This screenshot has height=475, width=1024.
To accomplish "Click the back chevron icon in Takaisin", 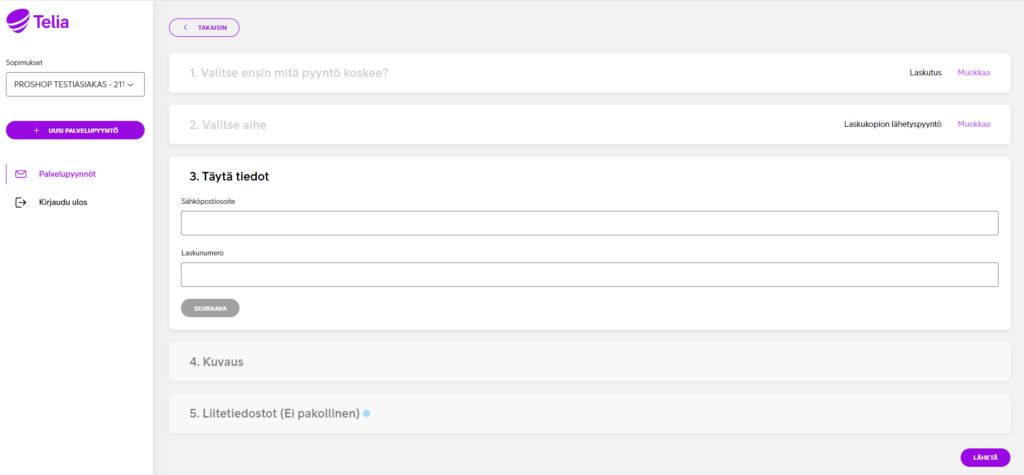I will click(x=185, y=27).
